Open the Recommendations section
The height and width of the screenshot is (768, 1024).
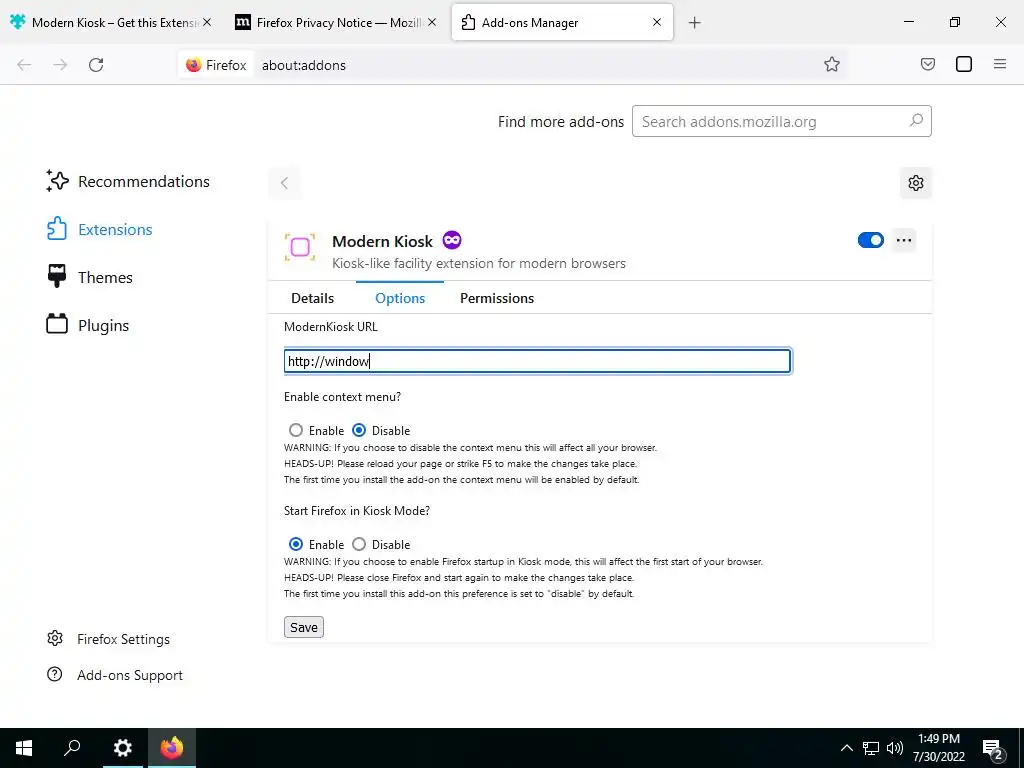(x=128, y=182)
